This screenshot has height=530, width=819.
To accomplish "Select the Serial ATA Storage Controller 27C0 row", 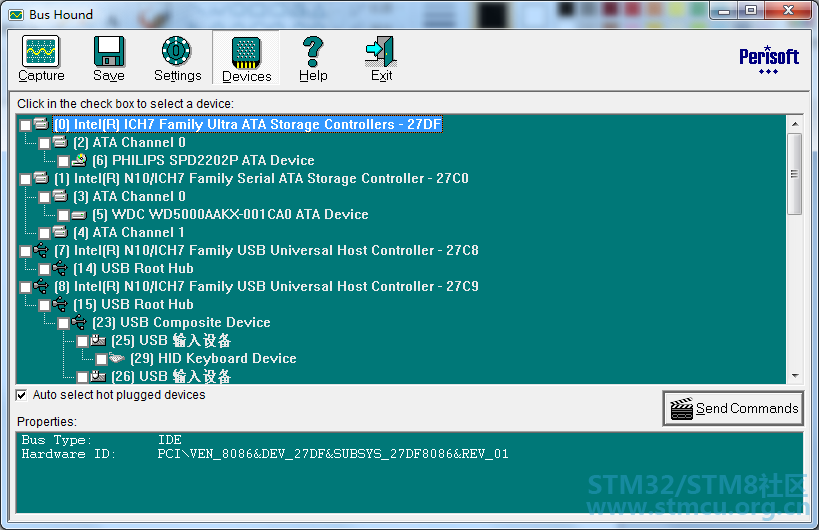I will pos(261,179).
